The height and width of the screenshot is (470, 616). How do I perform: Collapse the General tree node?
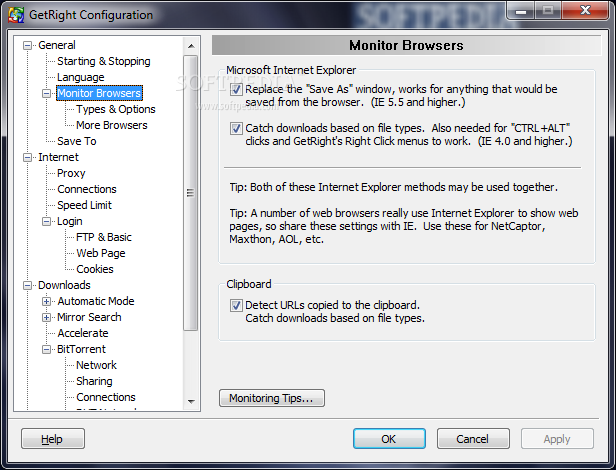point(28,46)
